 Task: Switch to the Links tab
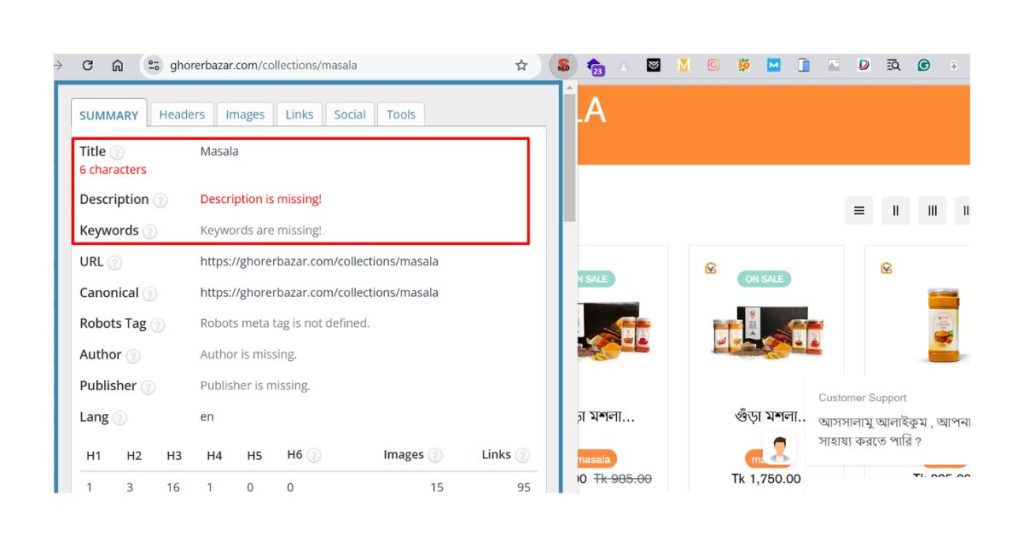[x=299, y=115]
